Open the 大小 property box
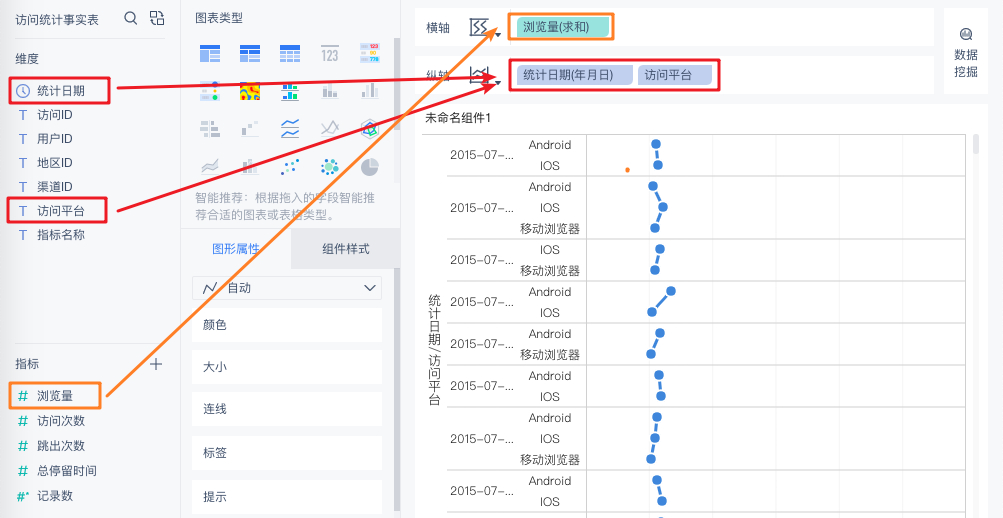Image resolution: width=1003 pixels, height=518 pixels. tap(287, 367)
